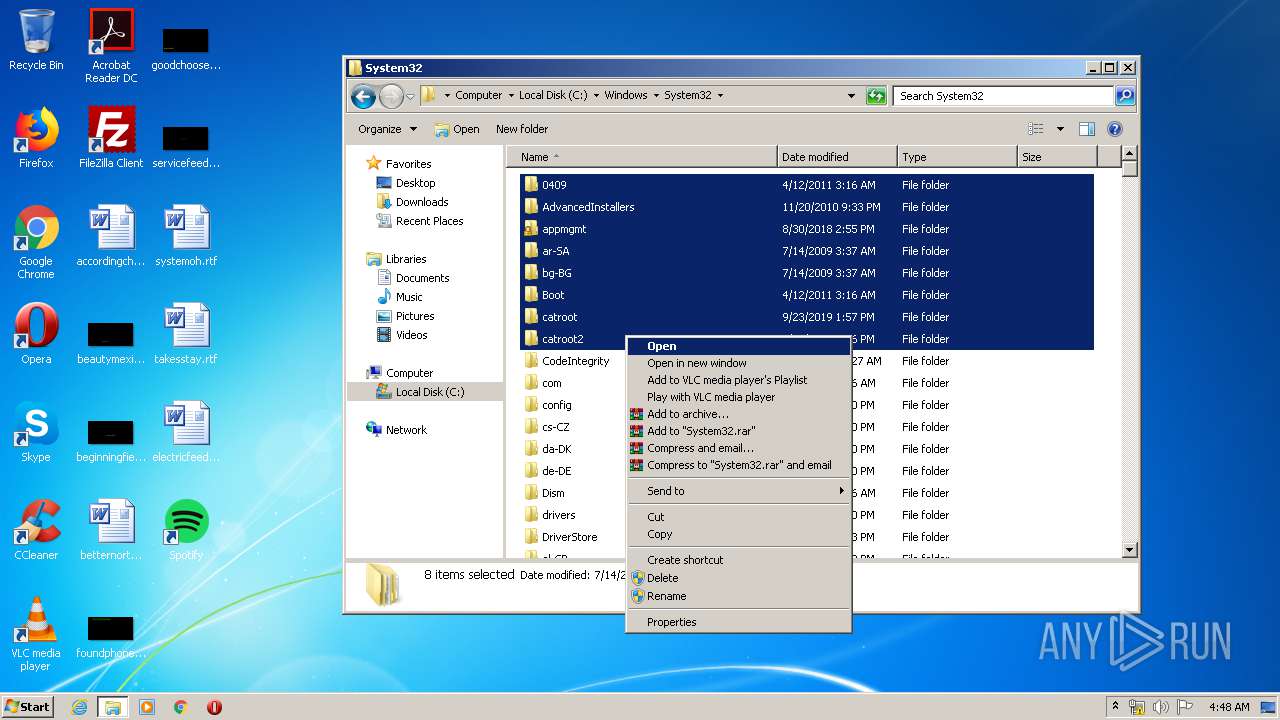Click the refresh button beside address bar
The image size is (1280, 720).
tap(876, 96)
